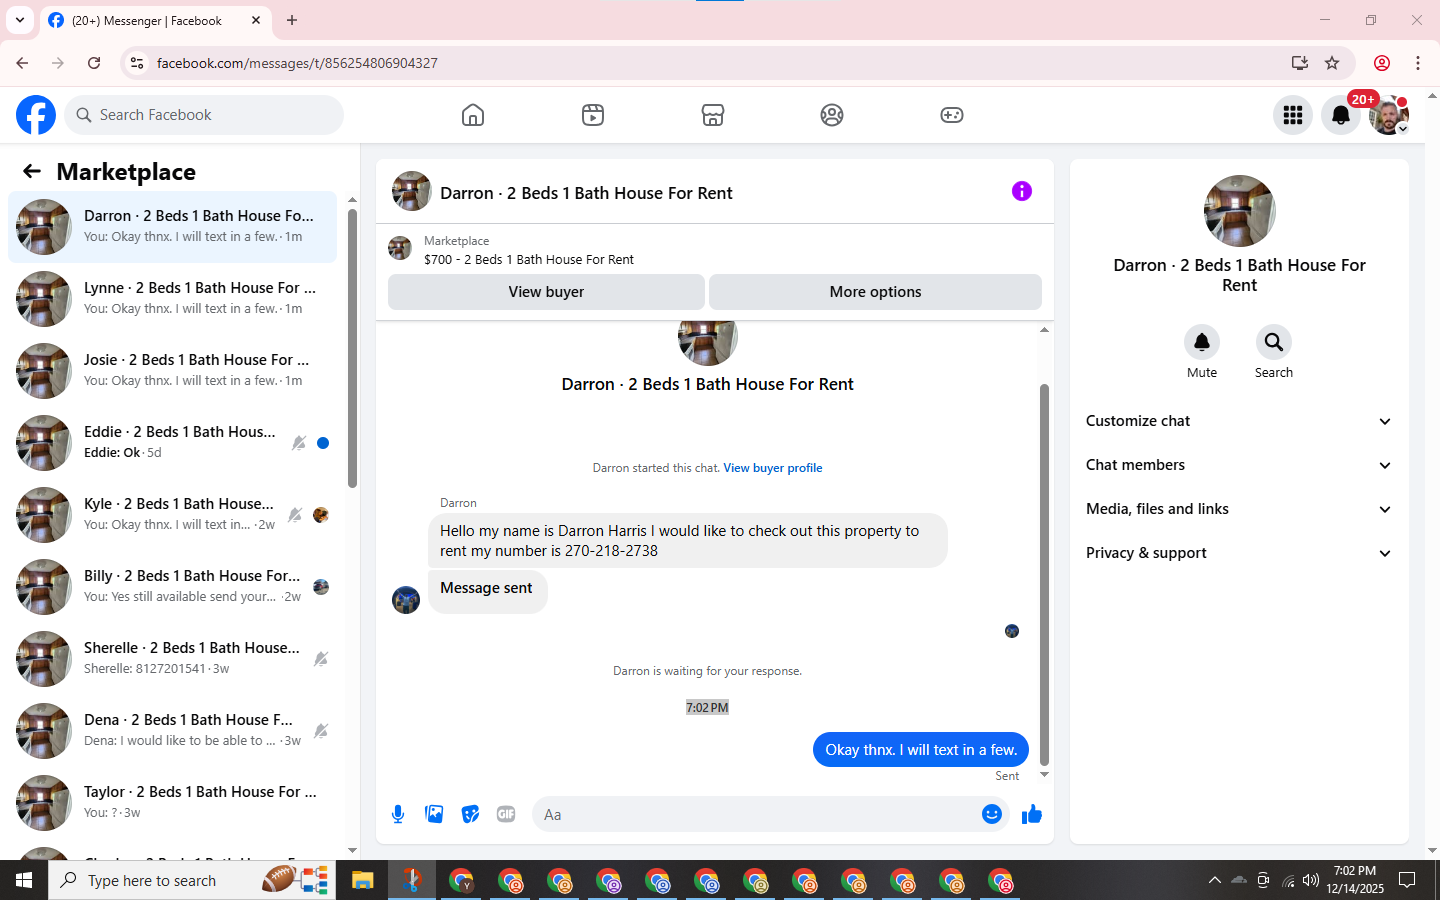
Task: Expand Customize chat section
Action: [x=1239, y=421]
